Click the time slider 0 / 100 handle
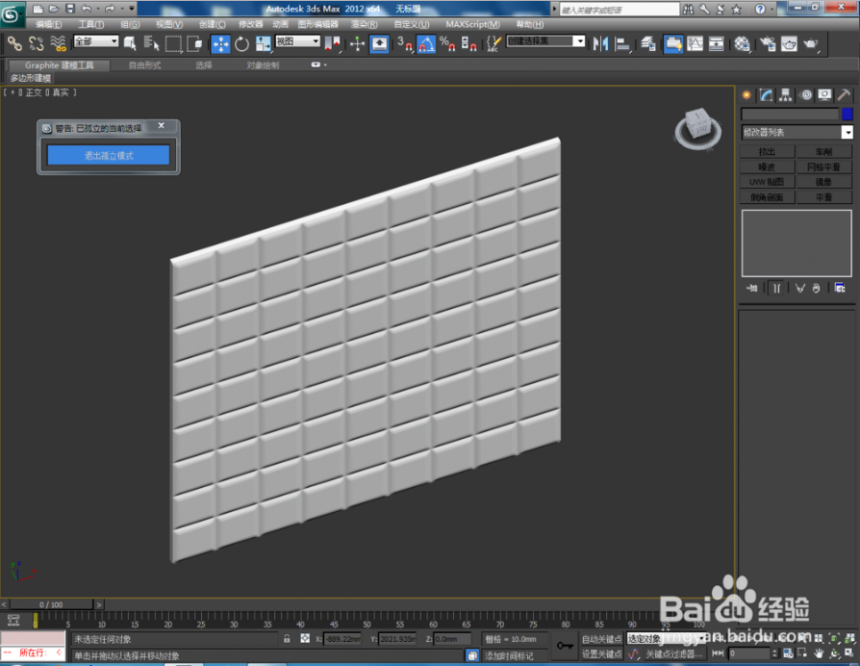The height and width of the screenshot is (666, 860). (x=51, y=605)
